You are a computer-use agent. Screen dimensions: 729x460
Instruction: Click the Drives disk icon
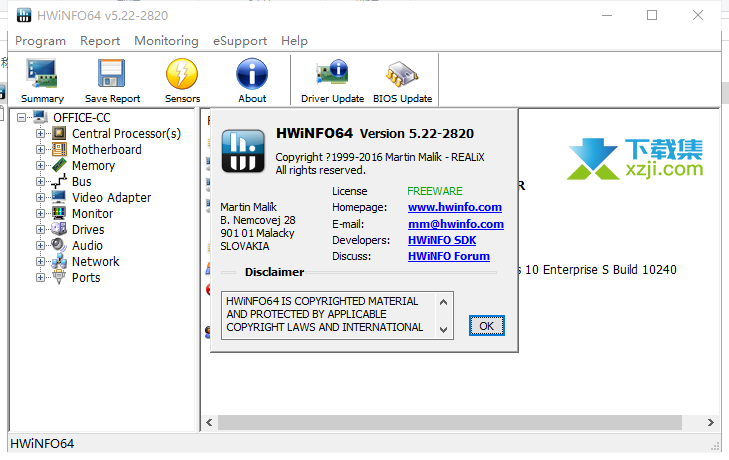59,229
